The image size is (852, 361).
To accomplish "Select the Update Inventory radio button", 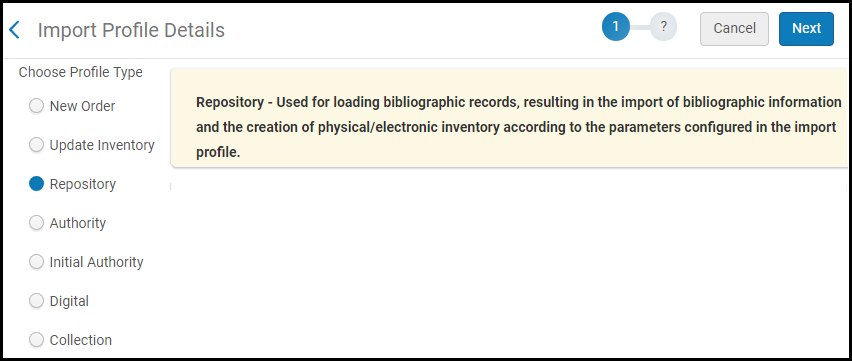I will pyautogui.click(x=36, y=145).
